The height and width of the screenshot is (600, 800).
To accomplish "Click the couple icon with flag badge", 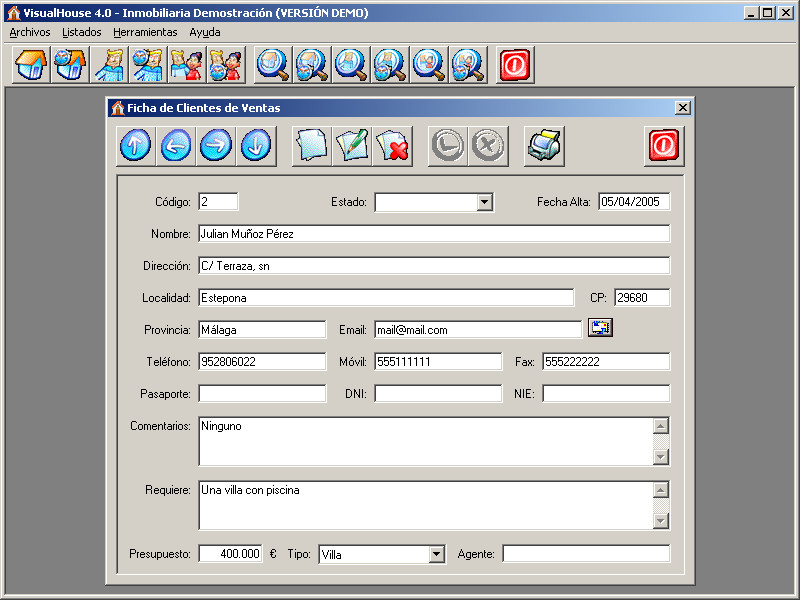I will 226,65.
